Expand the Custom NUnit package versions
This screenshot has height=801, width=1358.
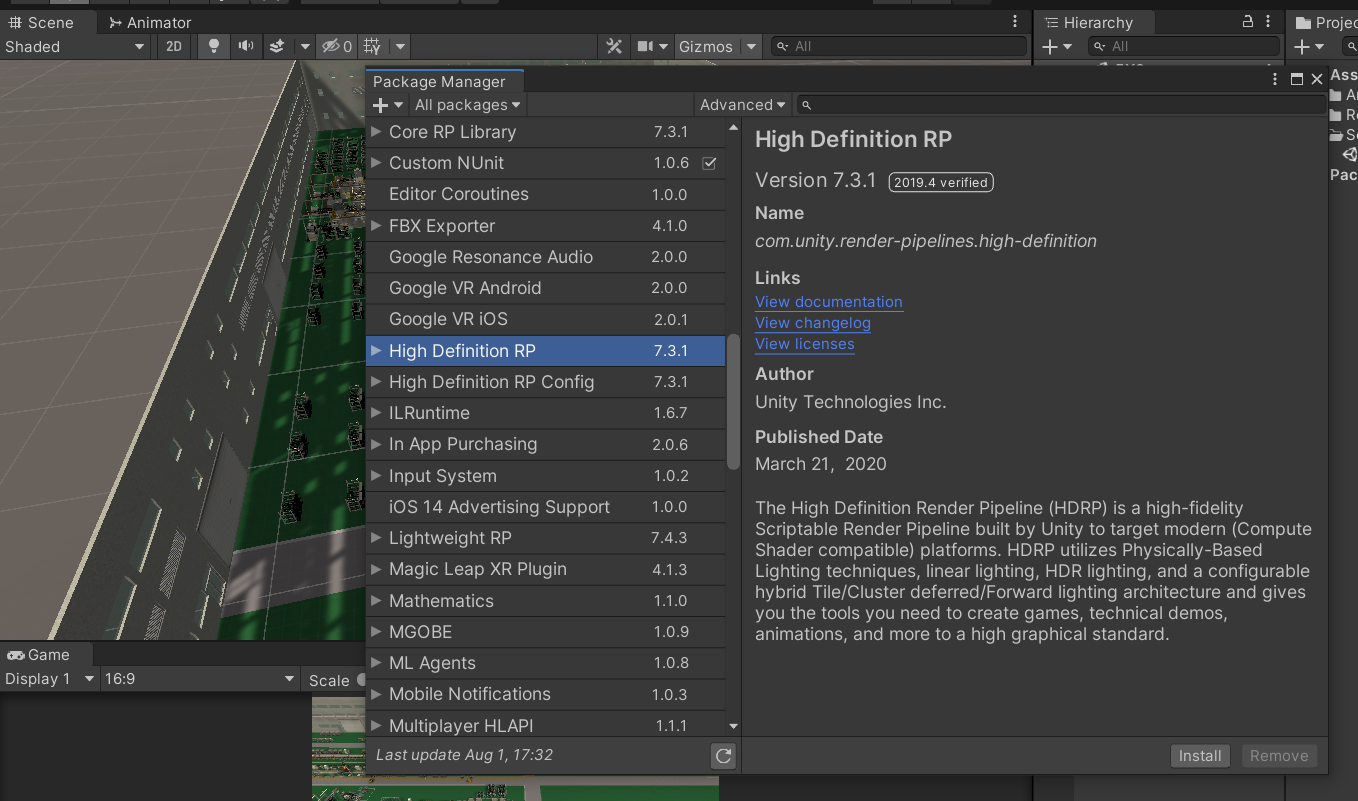pyautogui.click(x=376, y=162)
